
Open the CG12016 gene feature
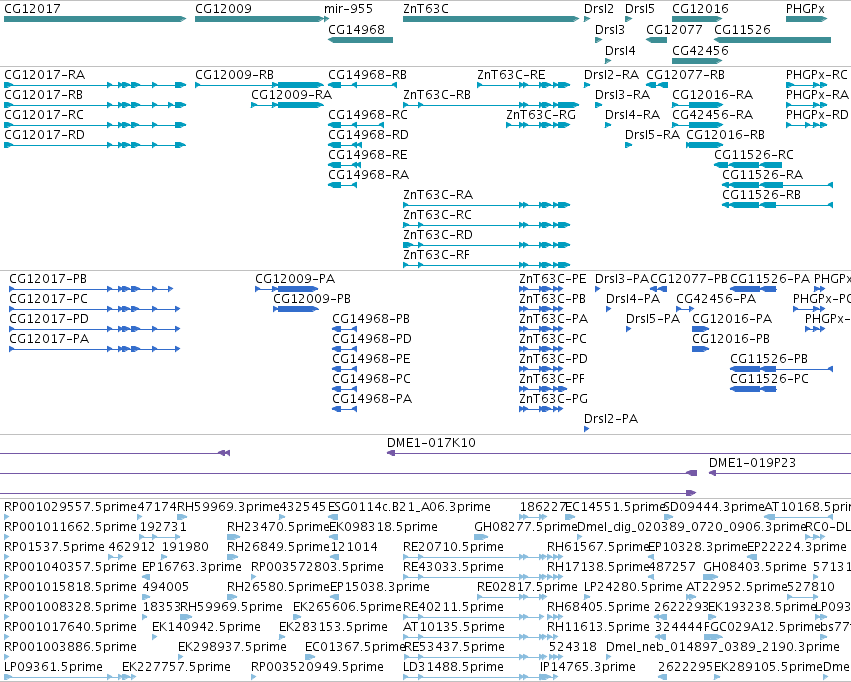[x=697, y=19]
